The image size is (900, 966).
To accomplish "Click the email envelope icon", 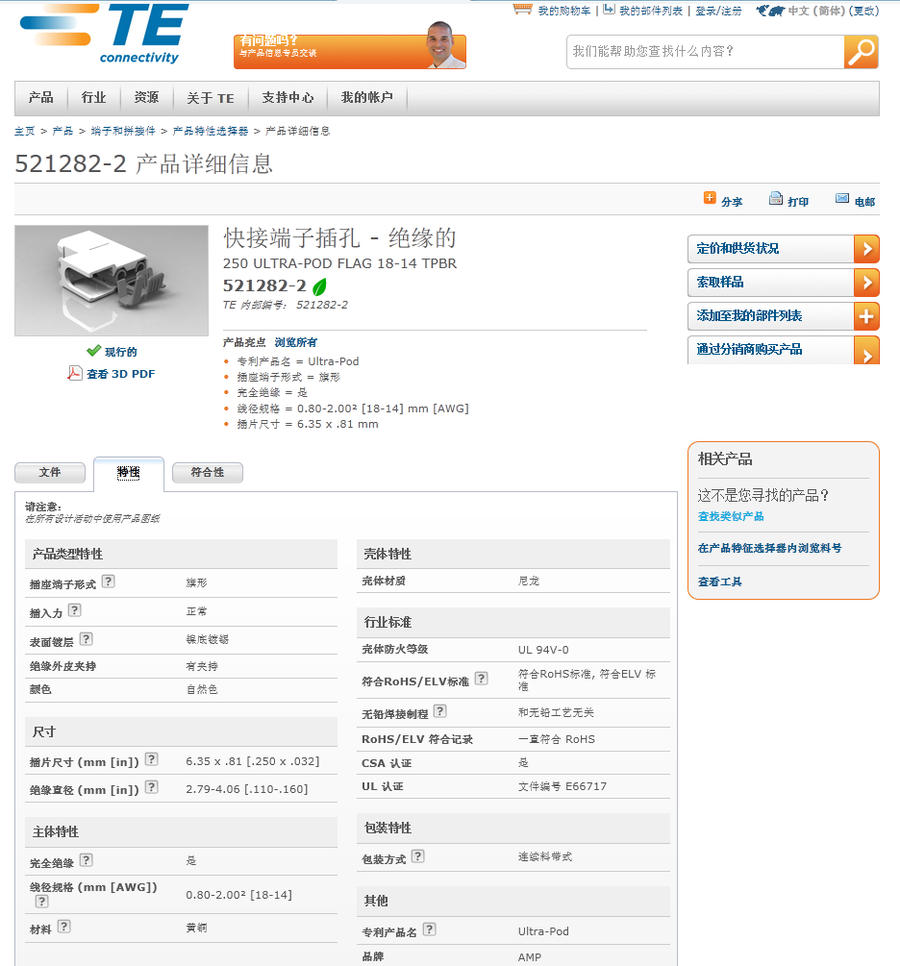I will 841,198.
